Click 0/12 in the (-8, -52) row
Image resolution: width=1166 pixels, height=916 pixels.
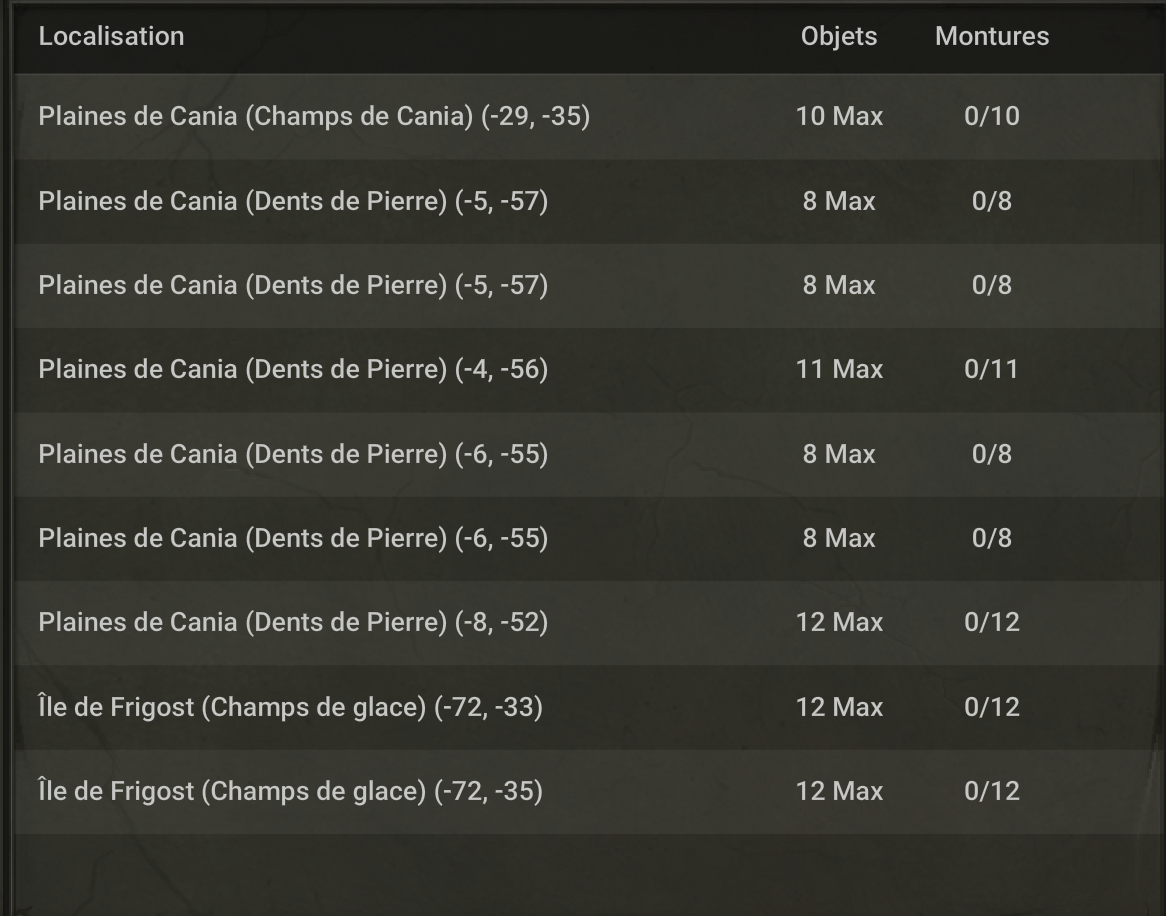pyautogui.click(x=992, y=622)
